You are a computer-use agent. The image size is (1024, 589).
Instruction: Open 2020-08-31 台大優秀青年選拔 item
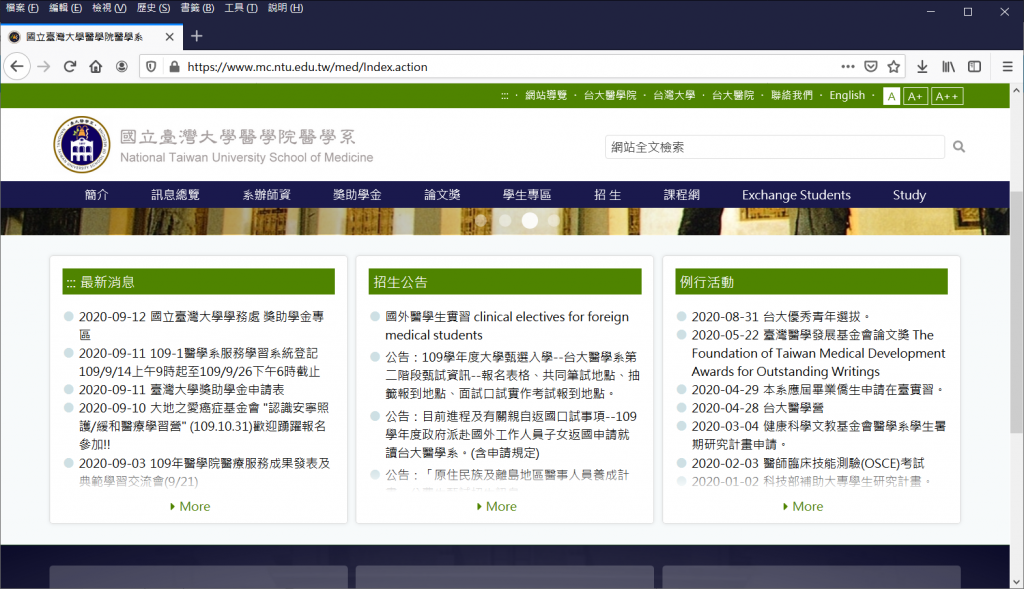coord(780,317)
